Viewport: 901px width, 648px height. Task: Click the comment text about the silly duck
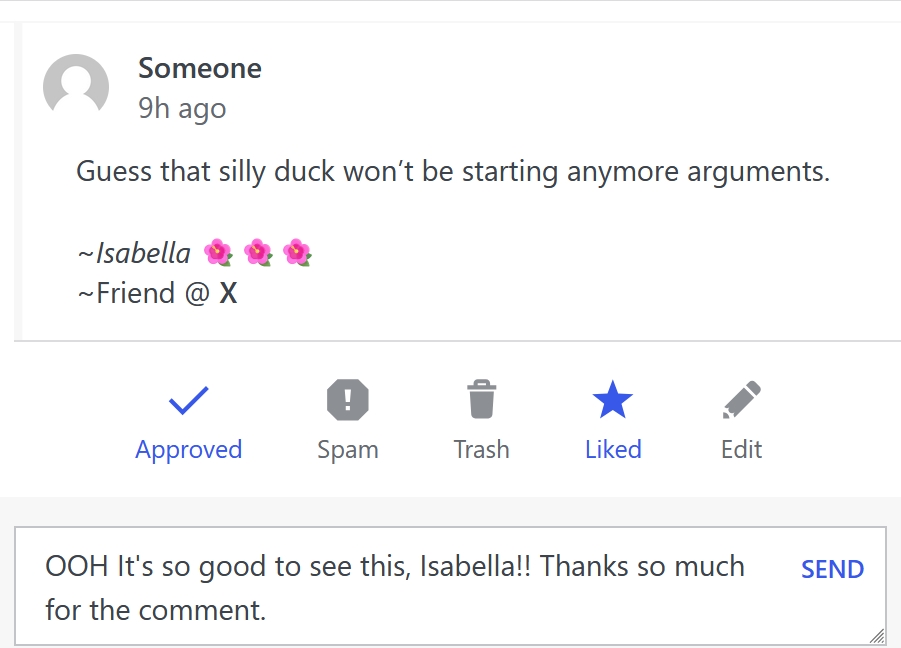coord(453,171)
